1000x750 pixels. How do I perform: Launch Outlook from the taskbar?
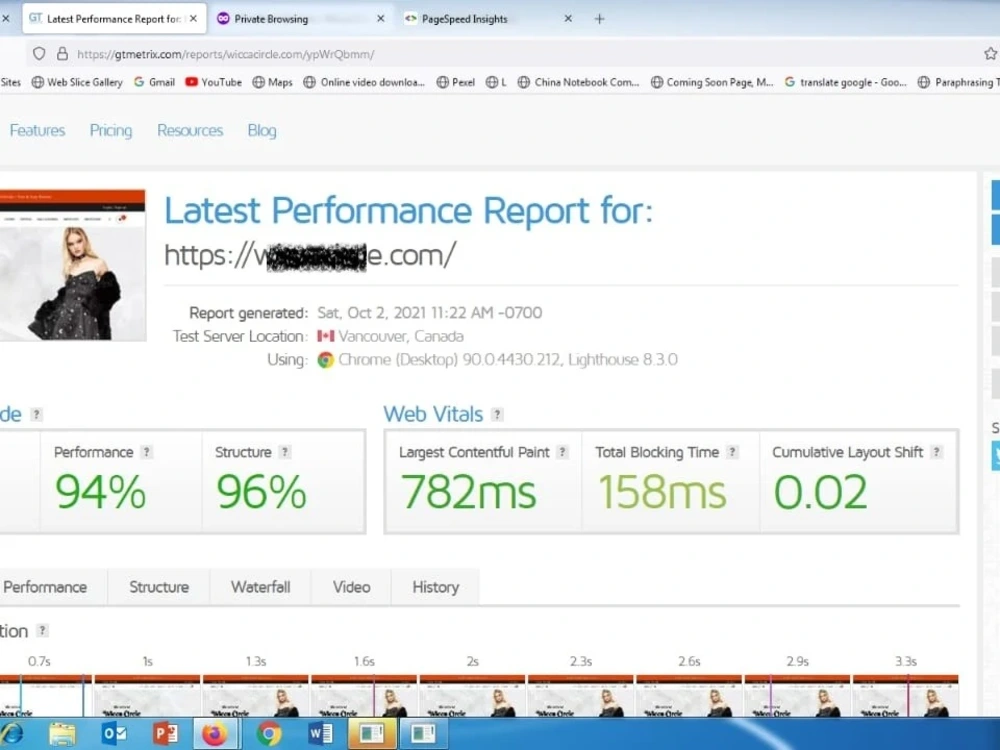(x=115, y=734)
